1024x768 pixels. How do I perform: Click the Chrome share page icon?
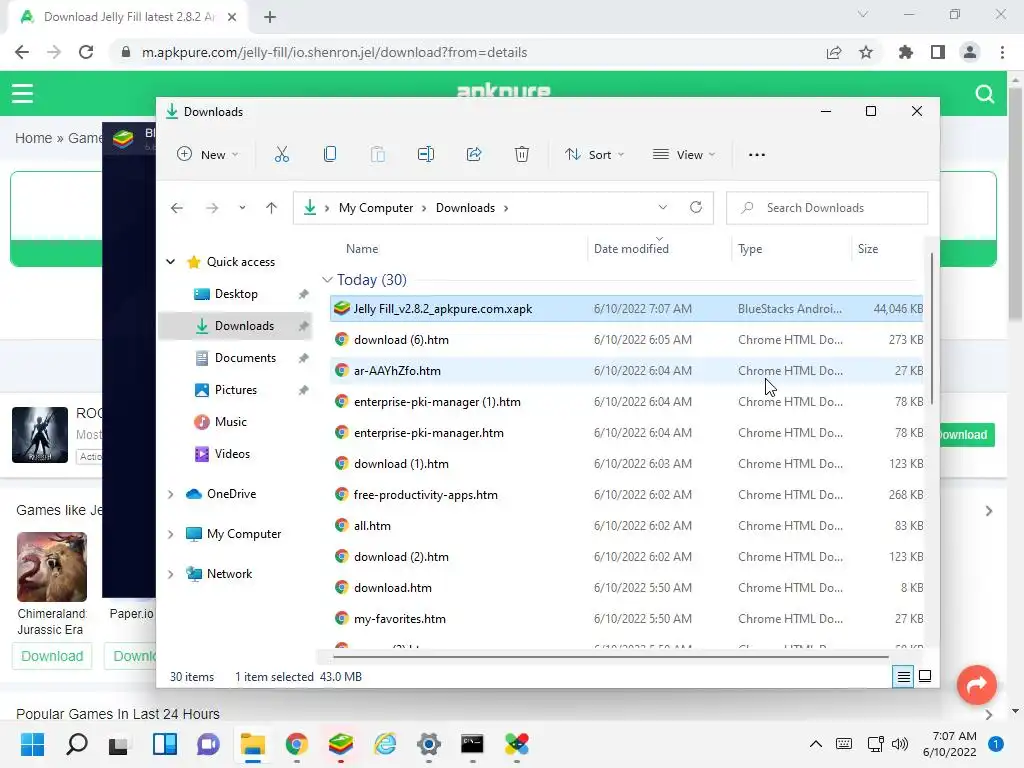[x=834, y=52]
